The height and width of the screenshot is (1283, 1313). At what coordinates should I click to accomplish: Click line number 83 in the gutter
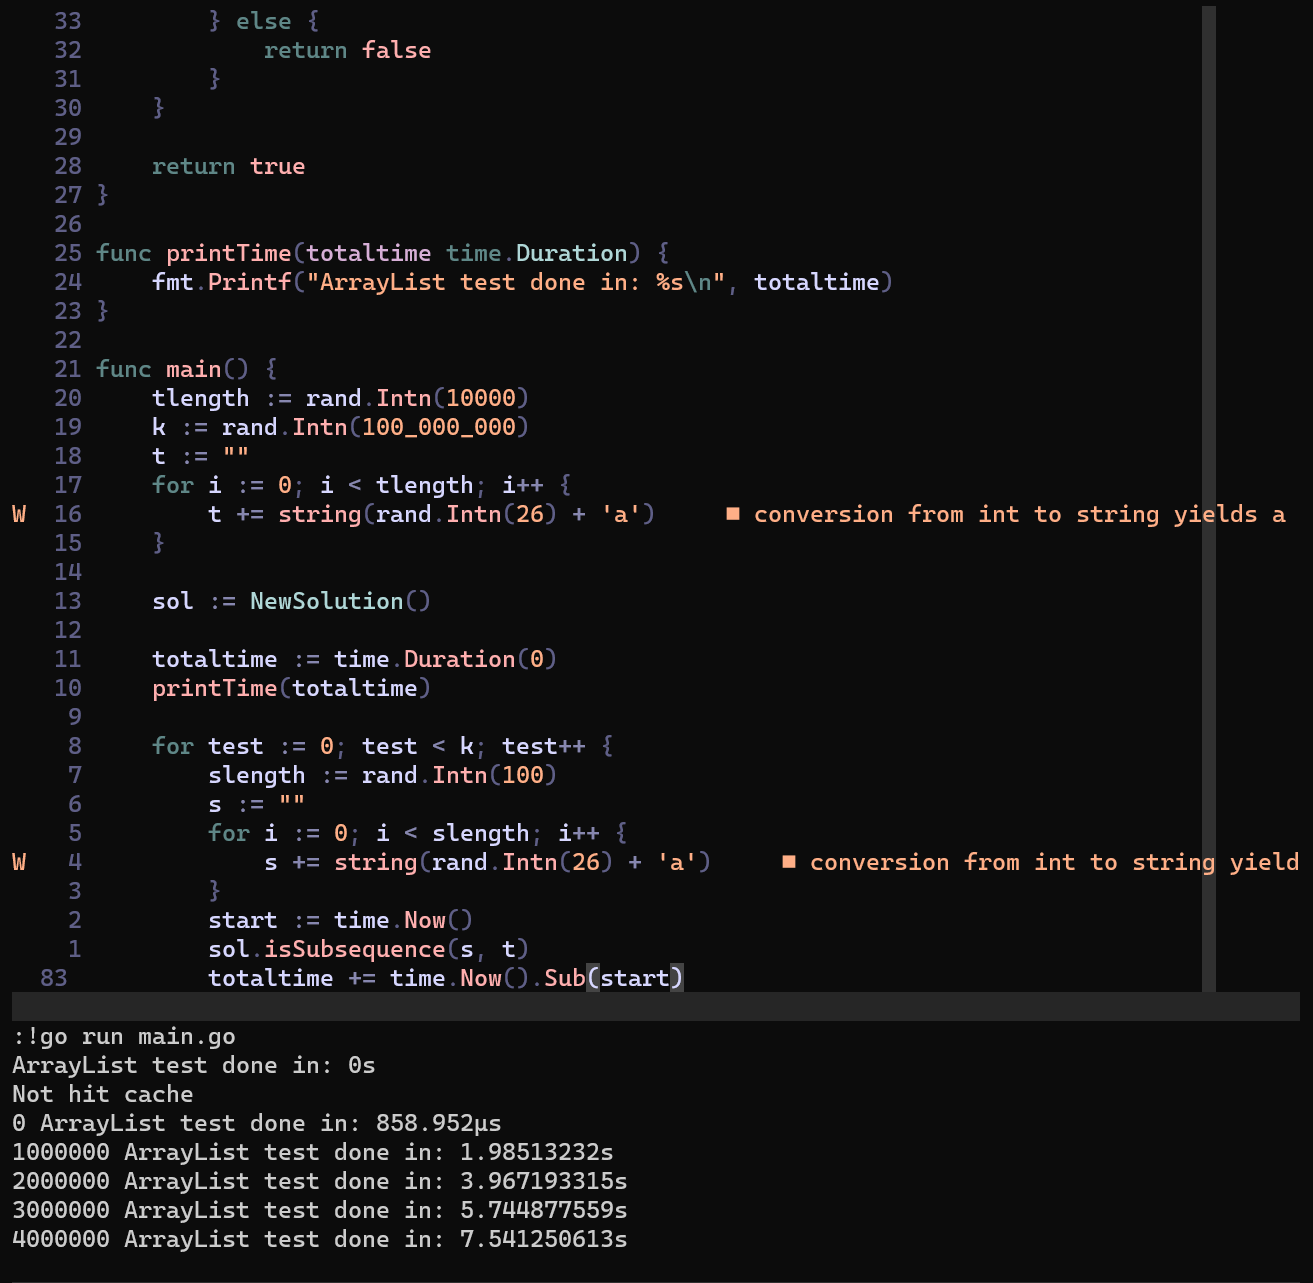pyautogui.click(x=54, y=978)
